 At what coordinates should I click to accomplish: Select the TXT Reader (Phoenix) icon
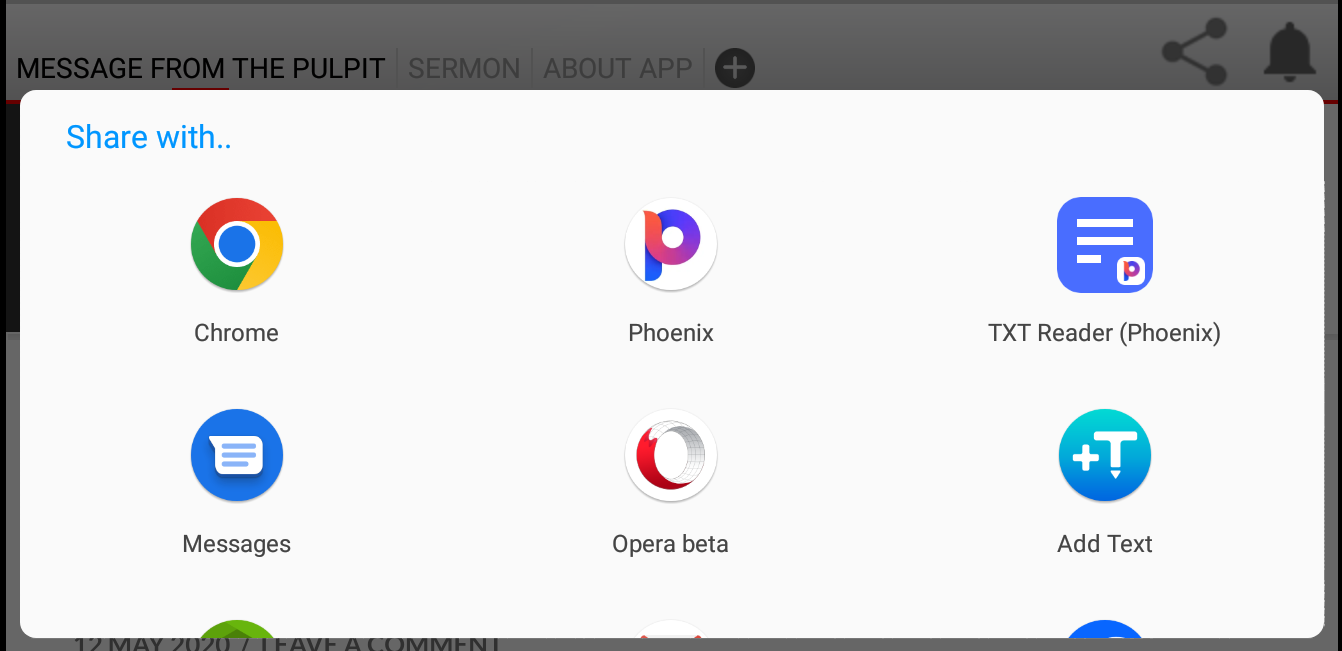coord(1105,245)
